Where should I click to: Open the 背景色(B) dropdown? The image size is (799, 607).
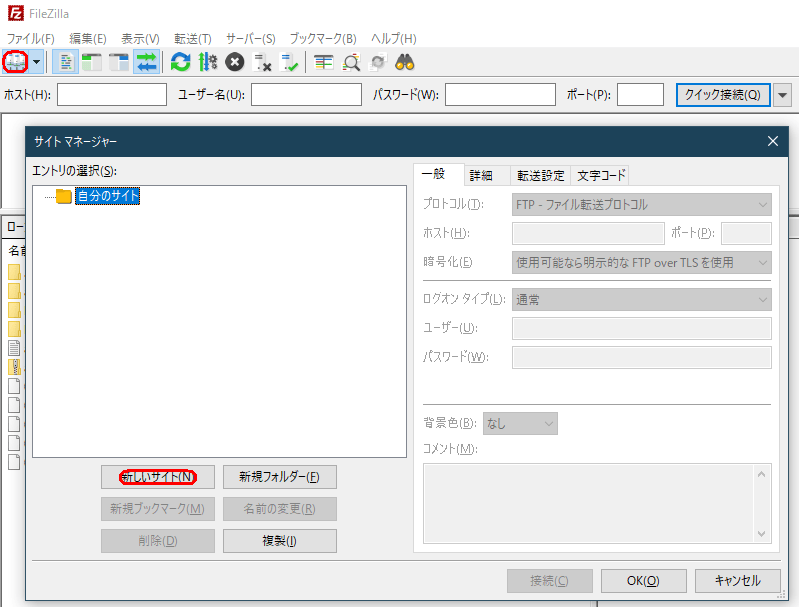(x=520, y=424)
